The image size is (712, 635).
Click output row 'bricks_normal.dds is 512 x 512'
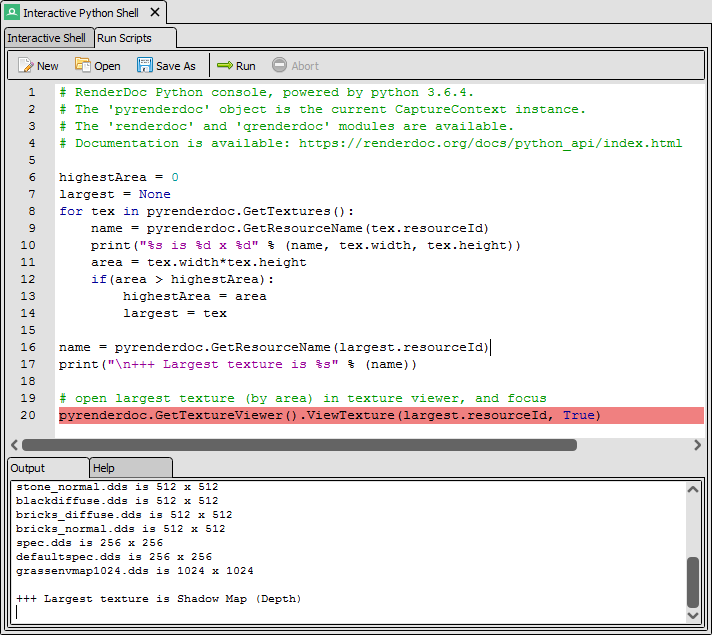click(x=120, y=529)
